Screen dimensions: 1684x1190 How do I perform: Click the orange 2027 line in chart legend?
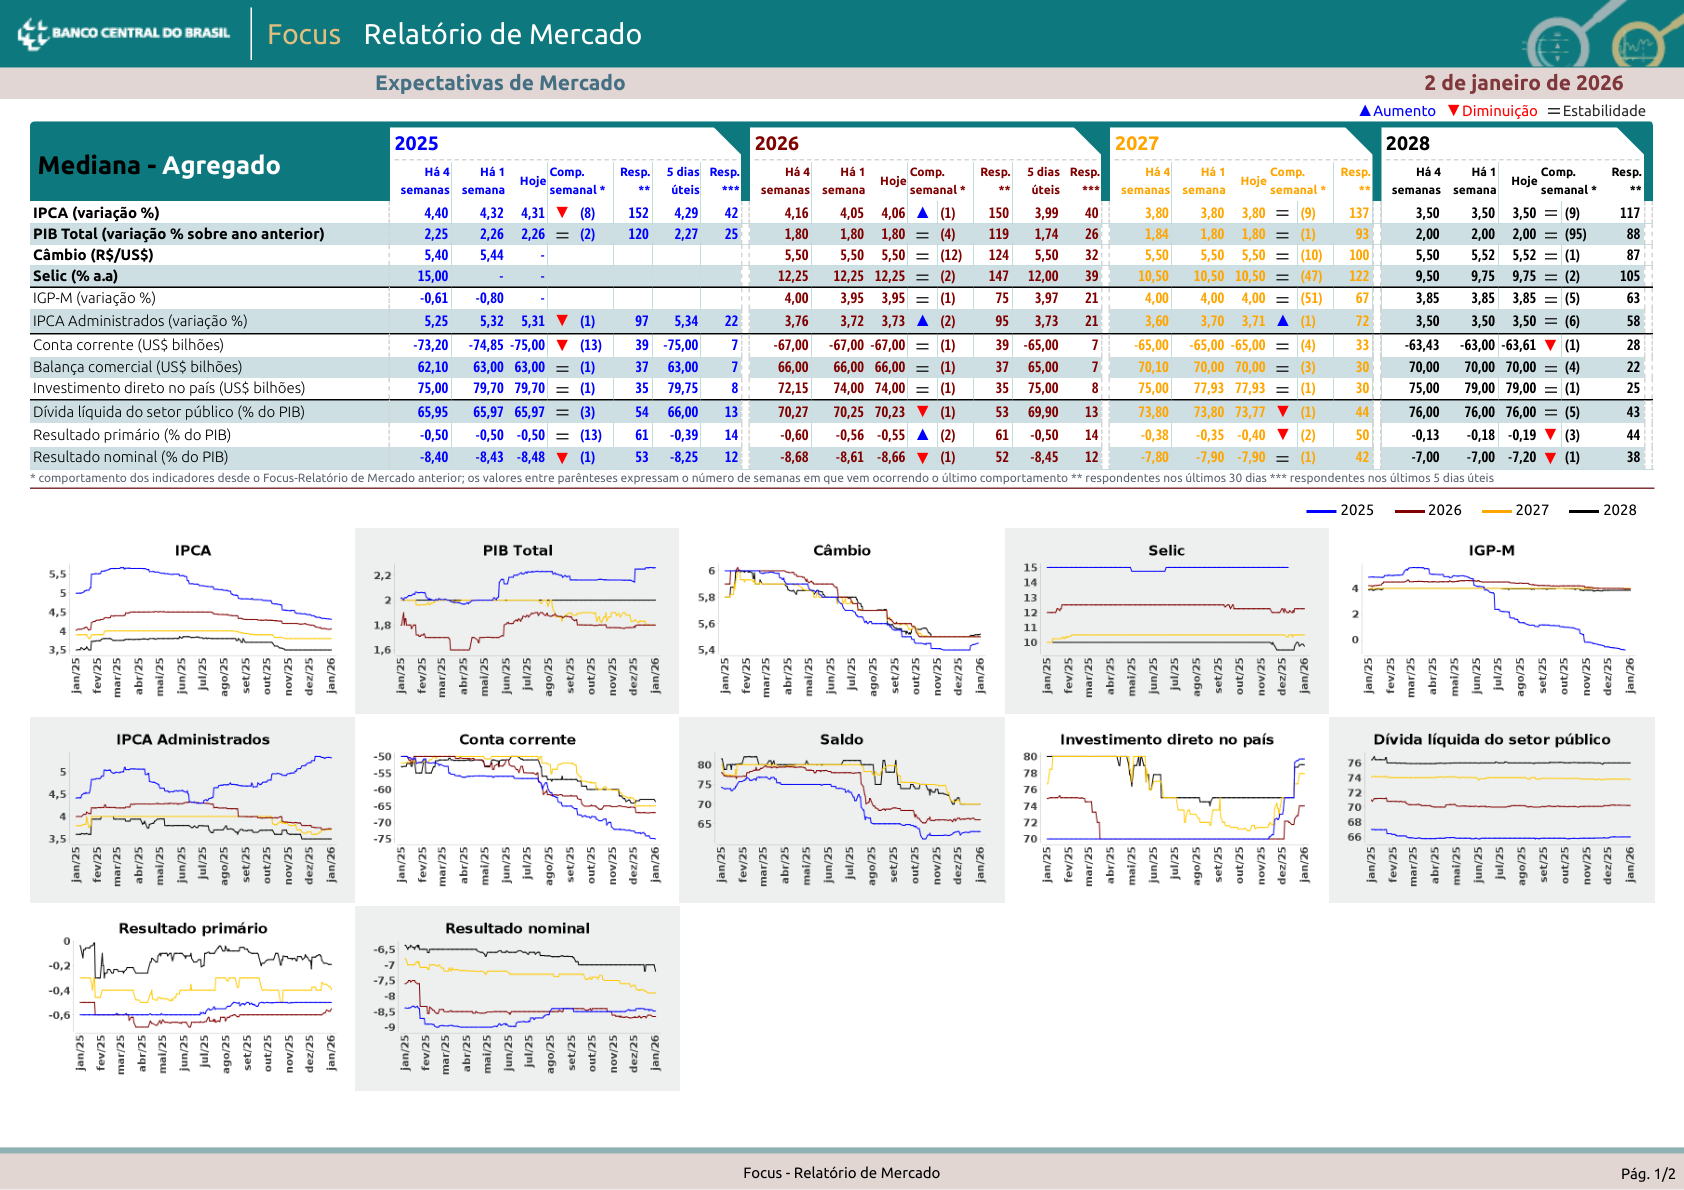(1496, 511)
